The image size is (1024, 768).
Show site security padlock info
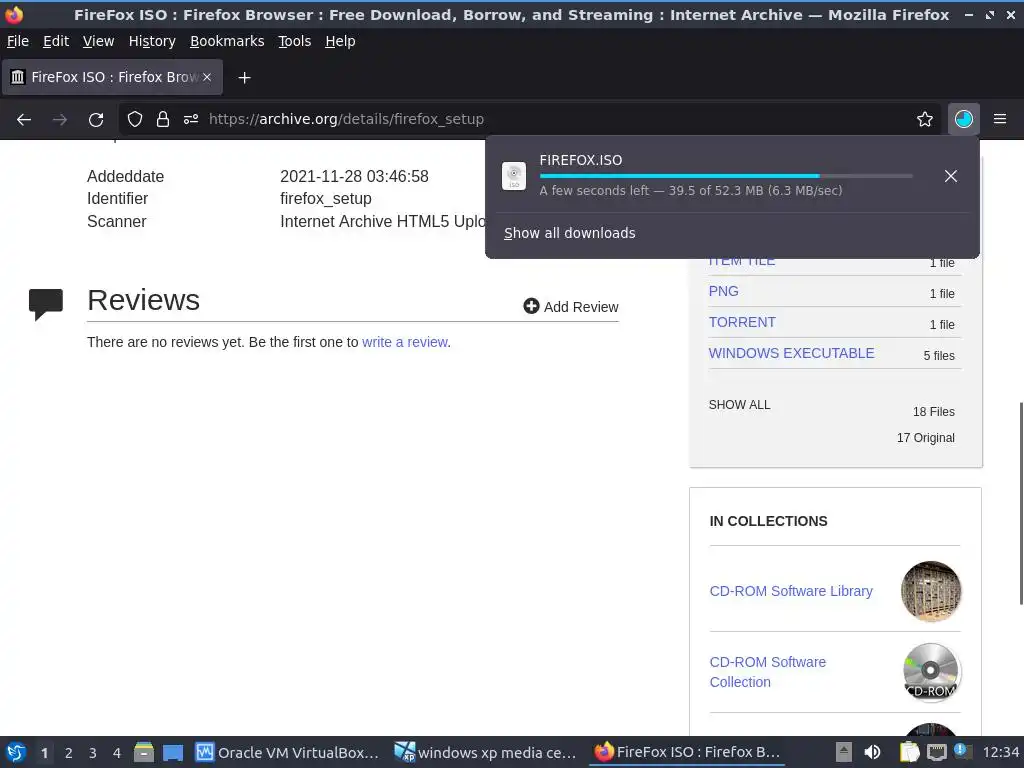click(163, 119)
